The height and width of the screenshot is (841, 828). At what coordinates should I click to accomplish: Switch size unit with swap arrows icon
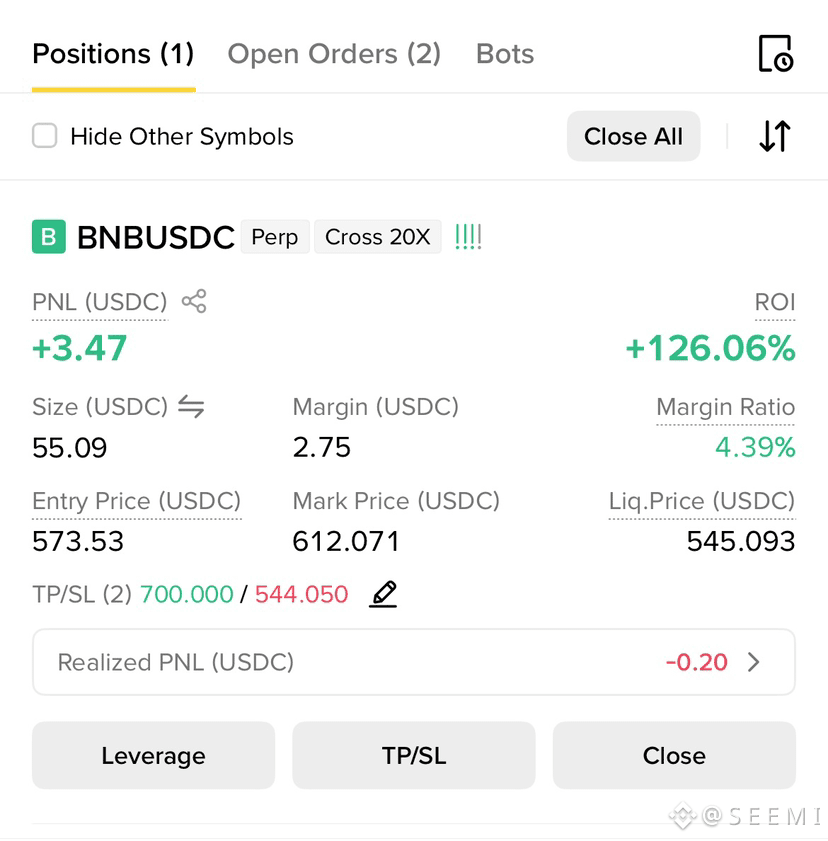pos(191,406)
